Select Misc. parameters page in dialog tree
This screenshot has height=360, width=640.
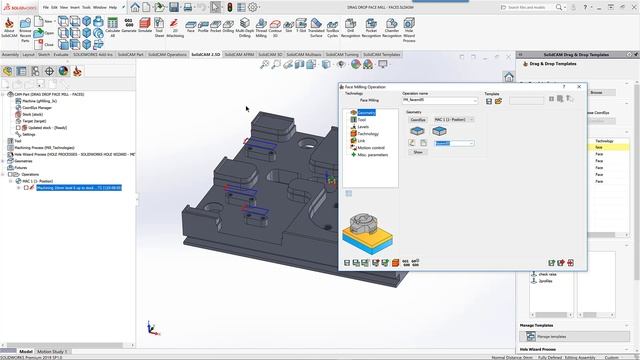(373, 155)
